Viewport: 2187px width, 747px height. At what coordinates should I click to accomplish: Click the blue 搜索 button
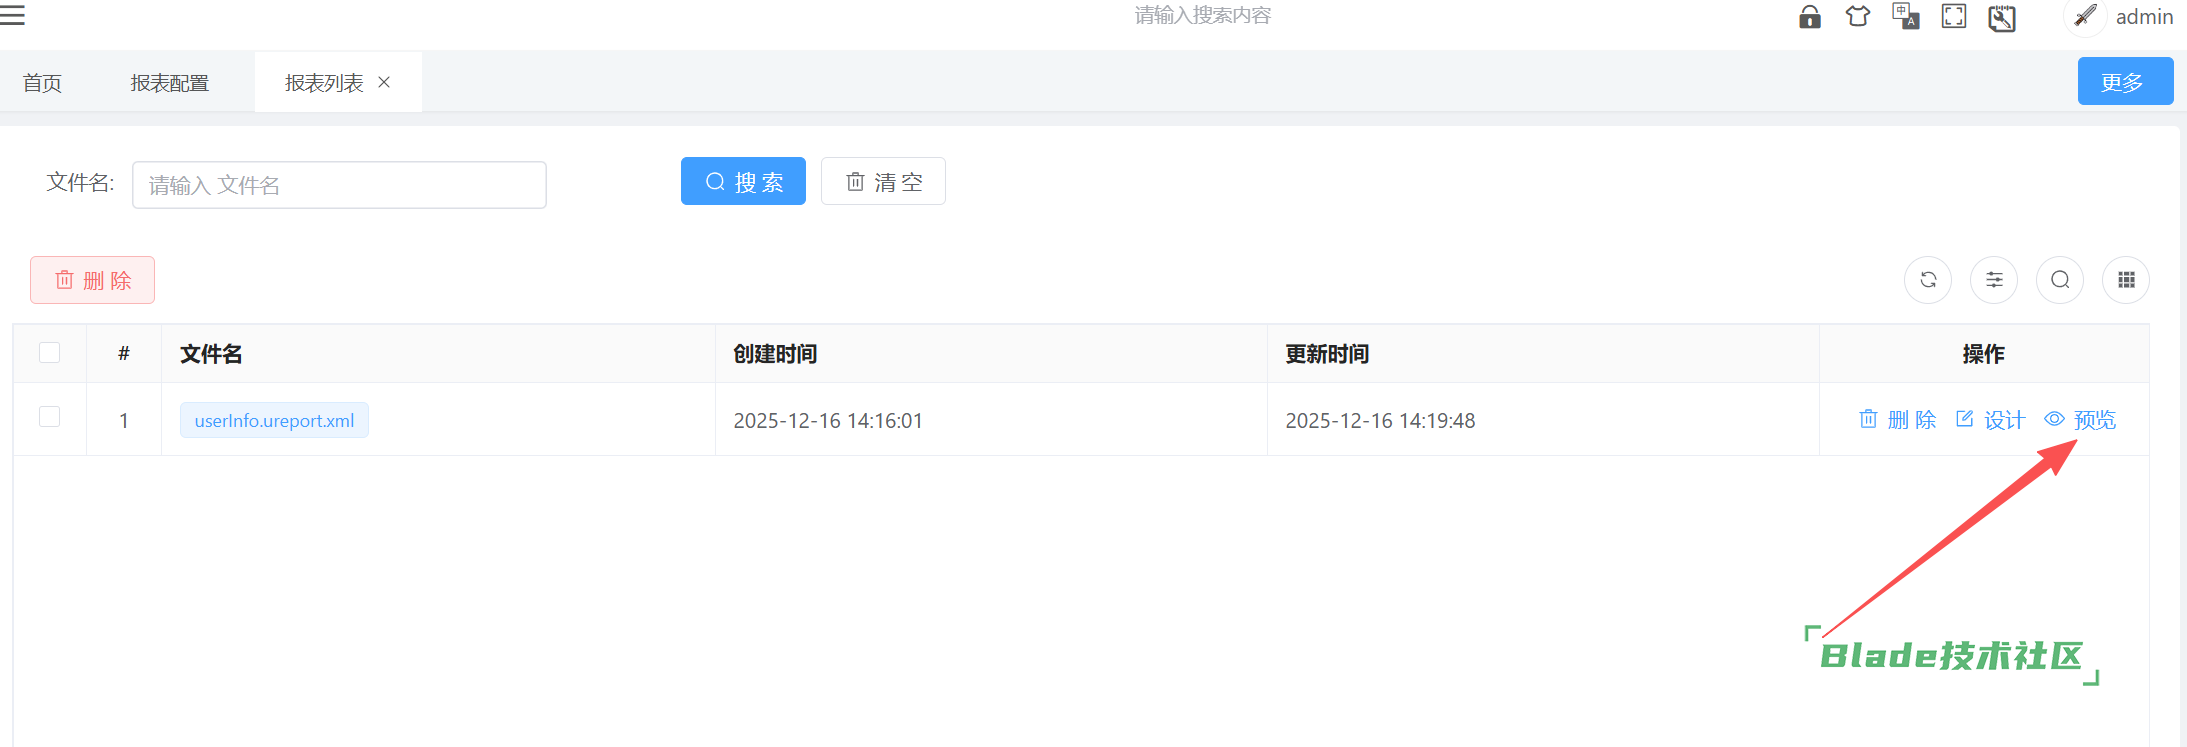coord(743,182)
